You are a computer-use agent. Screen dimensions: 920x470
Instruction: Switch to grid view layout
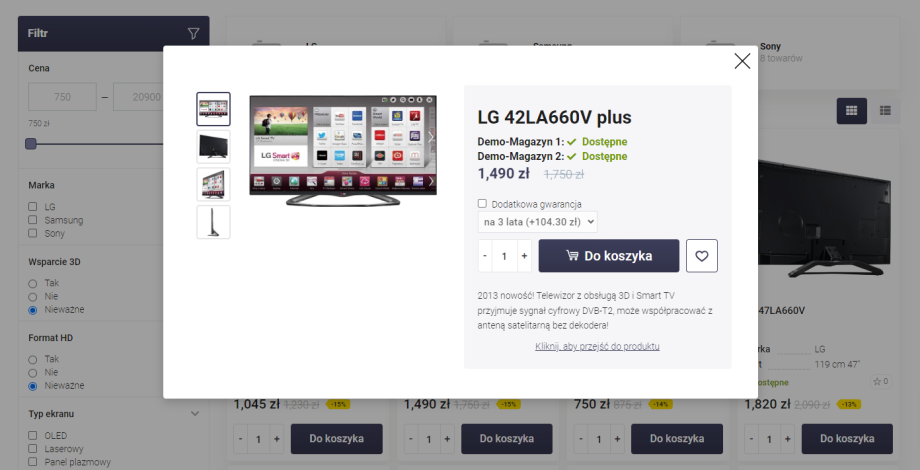pos(851,110)
